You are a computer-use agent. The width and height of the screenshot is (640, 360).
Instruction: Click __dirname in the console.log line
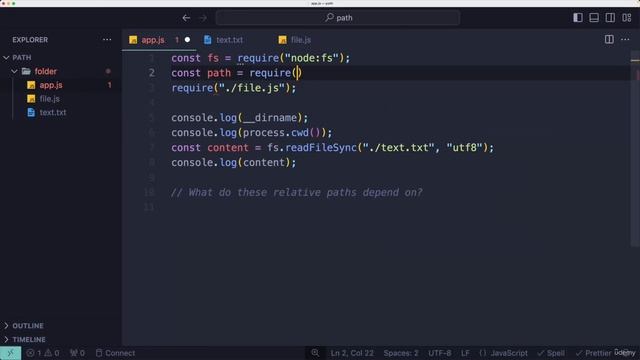[x=270, y=118]
